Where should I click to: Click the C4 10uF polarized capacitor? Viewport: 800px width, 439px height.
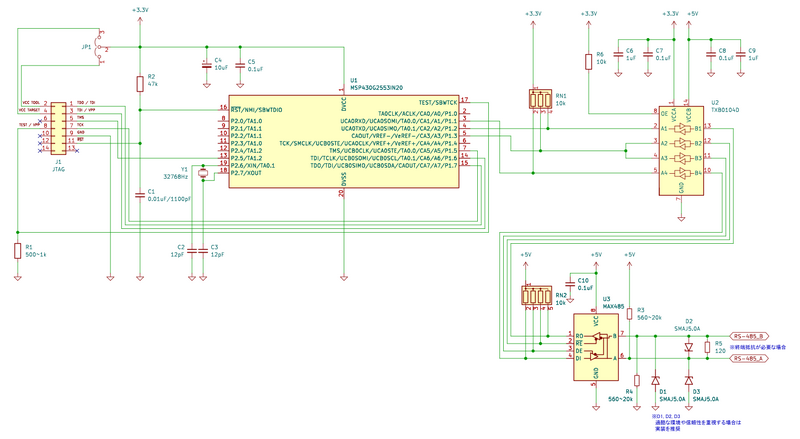coord(207,66)
